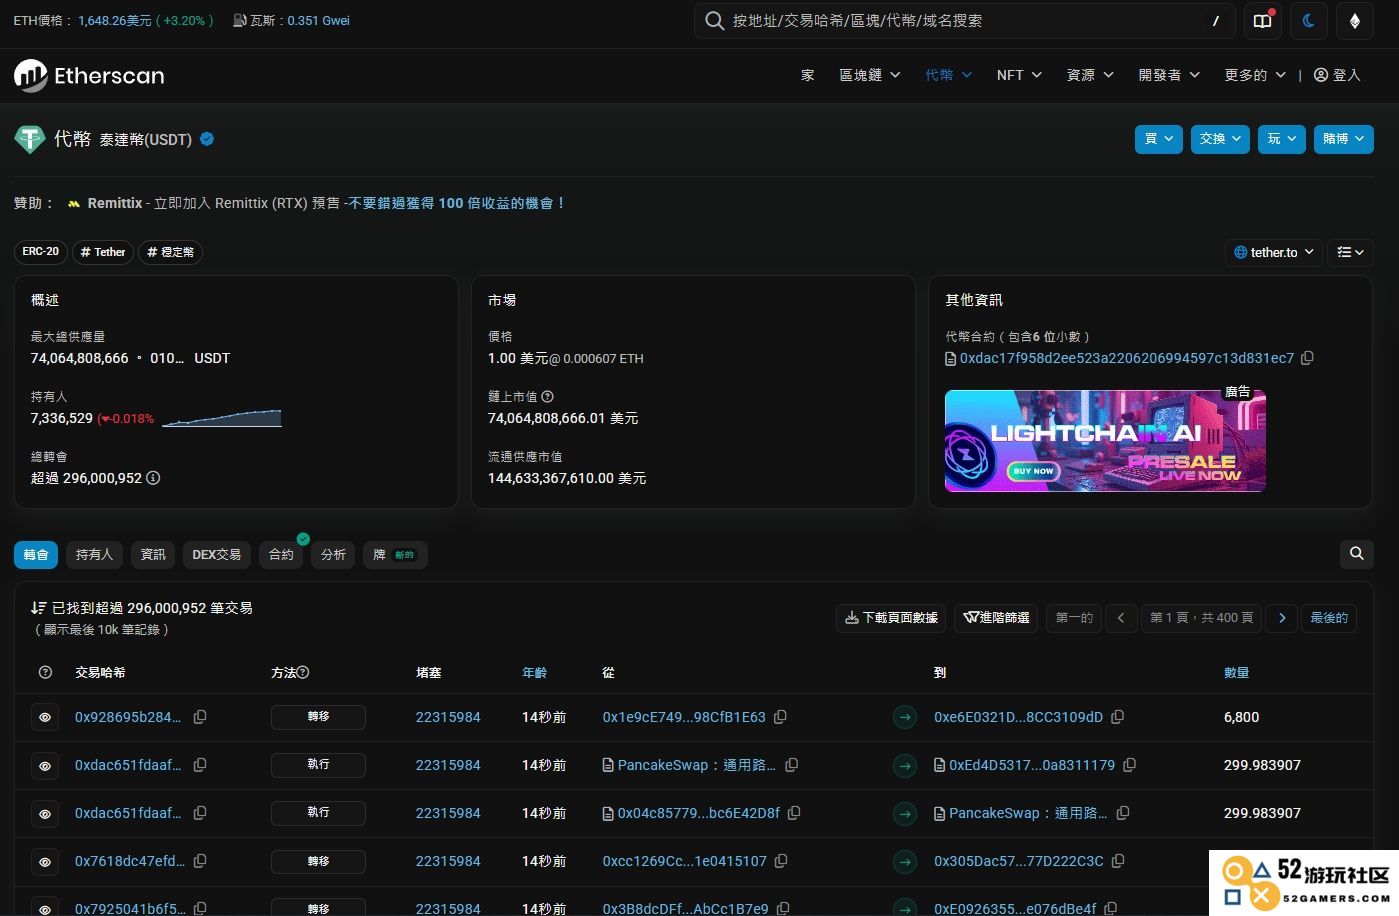Jump to 最後的 last page
The image size is (1399, 916).
pyautogui.click(x=1329, y=618)
